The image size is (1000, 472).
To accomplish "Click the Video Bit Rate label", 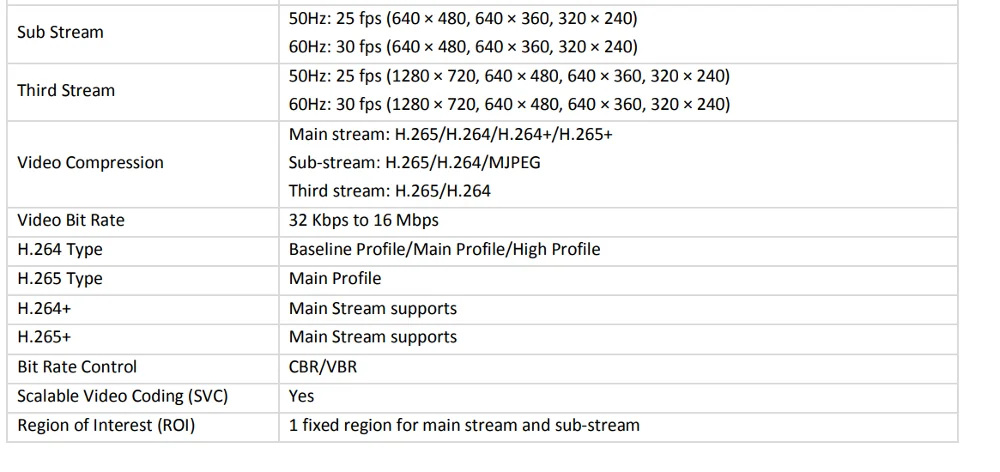I will [71, 220].
